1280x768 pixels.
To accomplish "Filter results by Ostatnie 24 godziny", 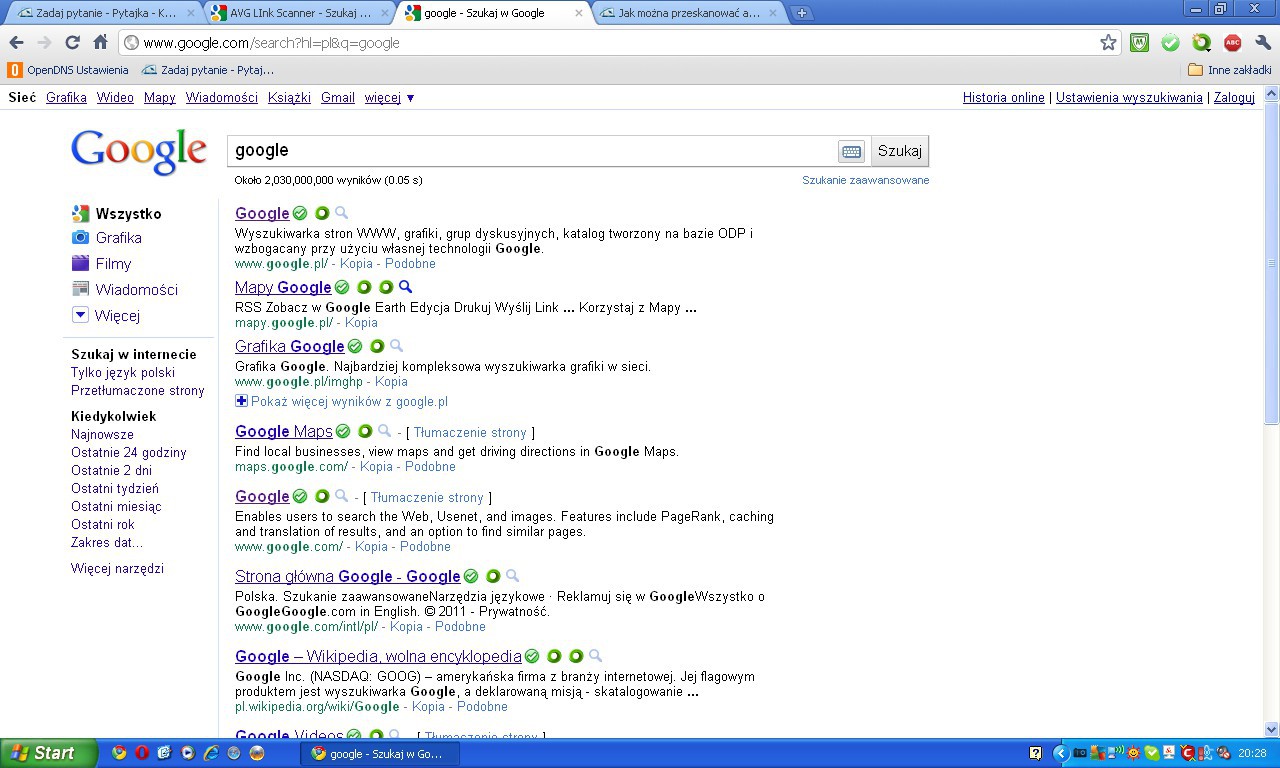I will click(129, 453).
